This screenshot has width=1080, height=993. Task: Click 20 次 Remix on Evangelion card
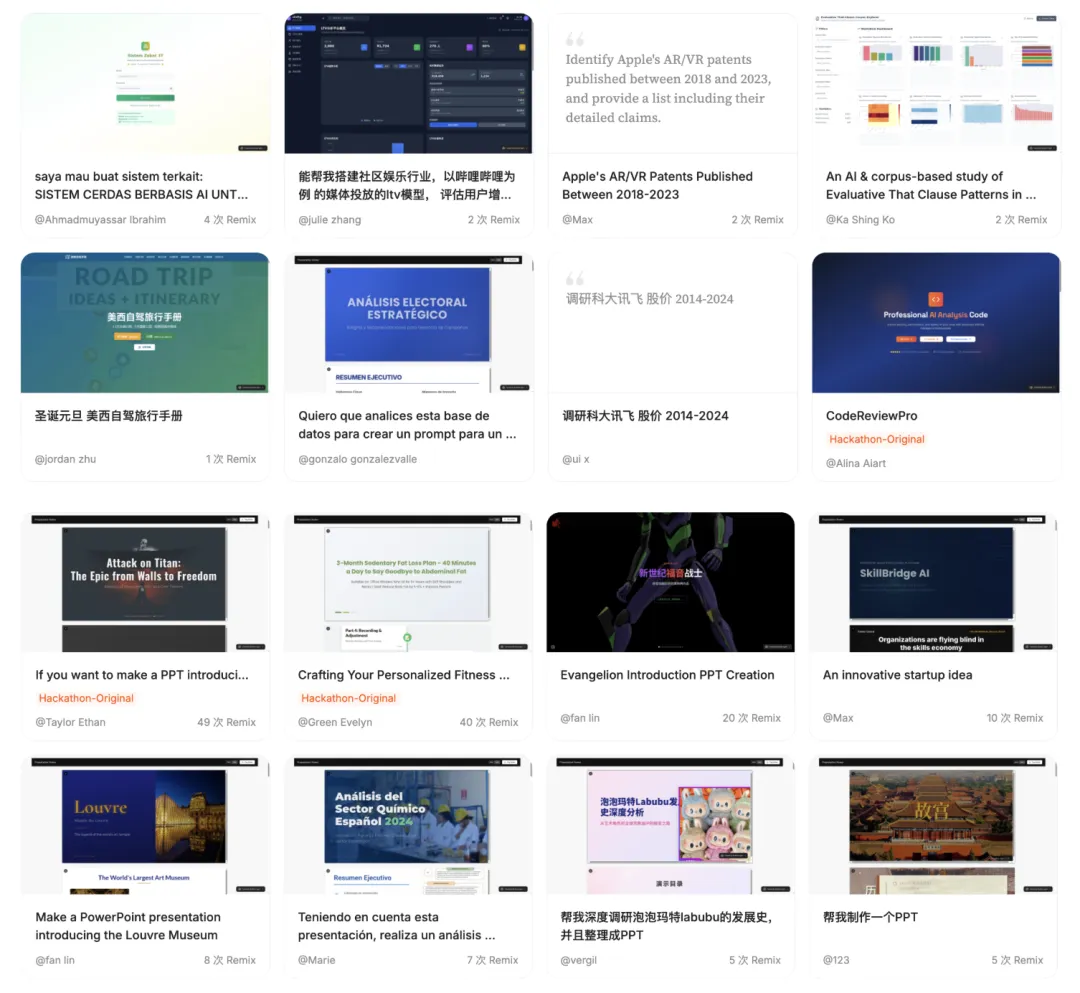coord(752,718)
